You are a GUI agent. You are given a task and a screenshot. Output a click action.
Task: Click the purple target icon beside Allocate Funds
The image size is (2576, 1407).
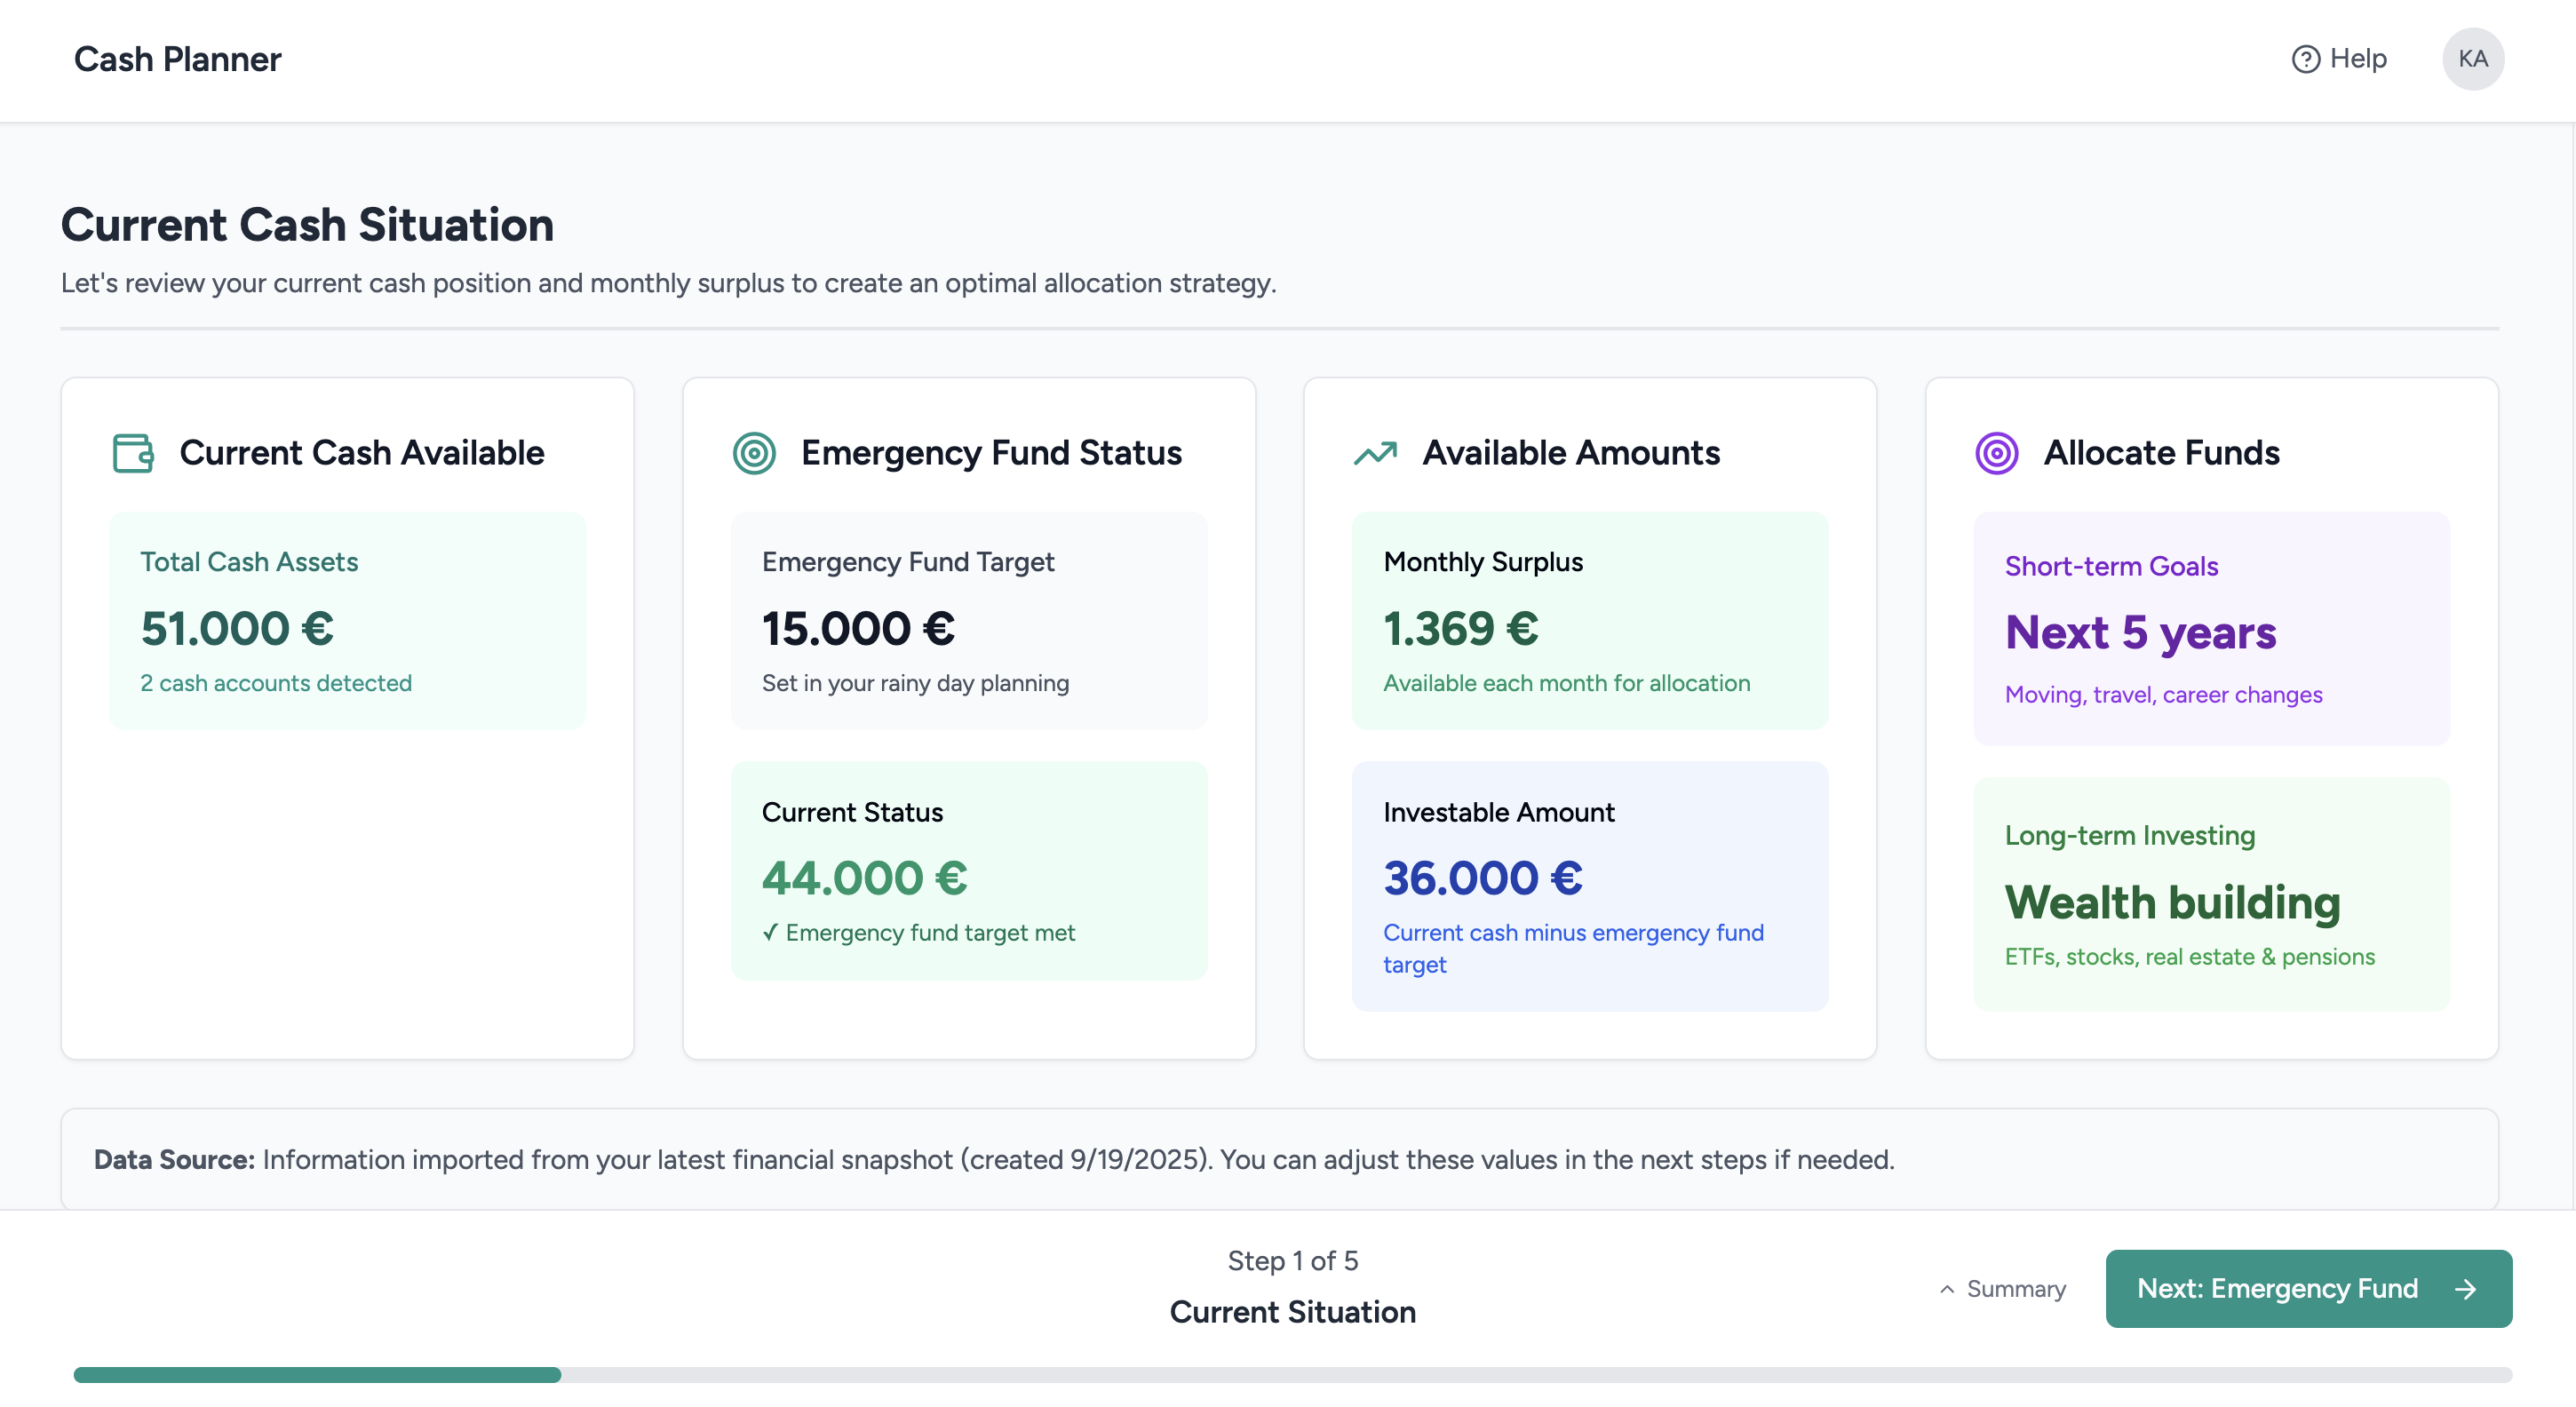[1996, 453]
